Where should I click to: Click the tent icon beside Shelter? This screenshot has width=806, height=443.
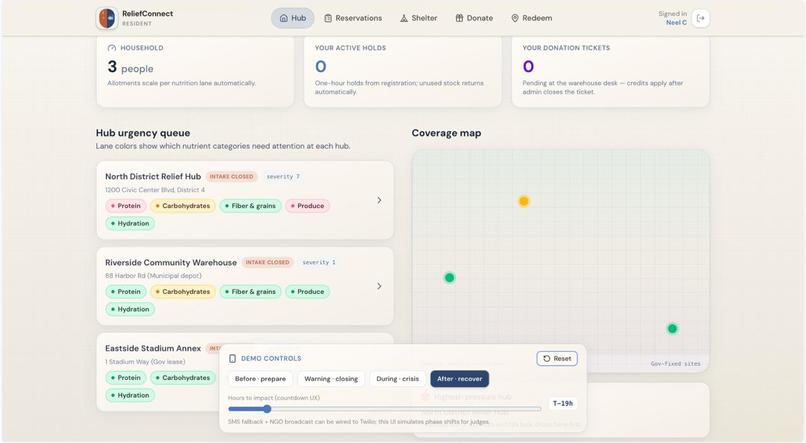pyautogui.click(x=404, y=18)
